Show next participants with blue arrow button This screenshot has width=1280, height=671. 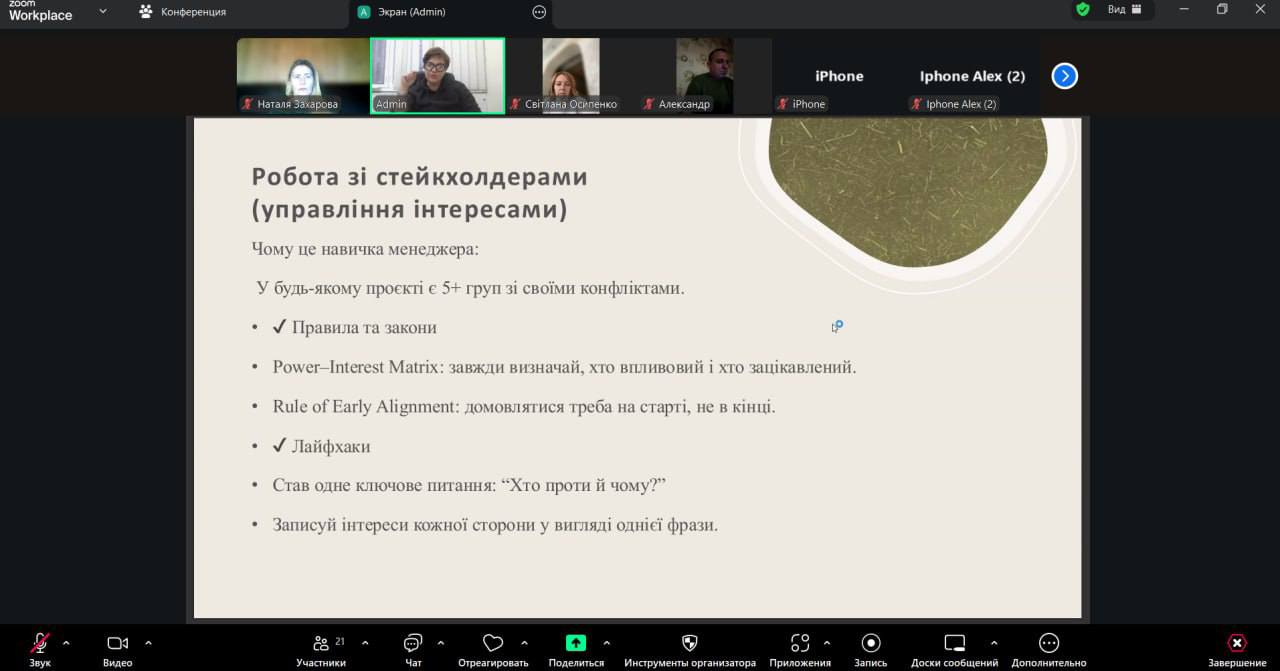click(1064, 76)
